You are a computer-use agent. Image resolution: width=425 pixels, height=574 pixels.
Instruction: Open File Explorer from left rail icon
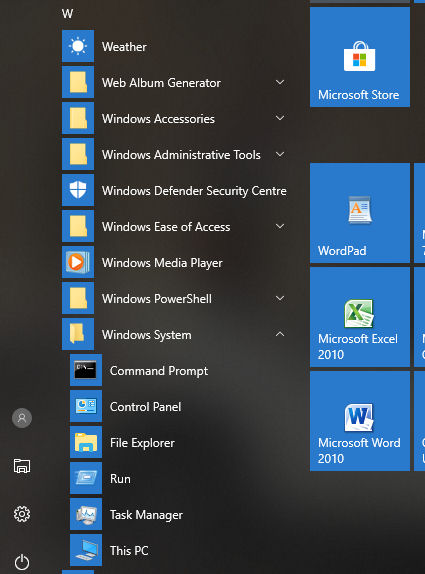click(22, 466)
